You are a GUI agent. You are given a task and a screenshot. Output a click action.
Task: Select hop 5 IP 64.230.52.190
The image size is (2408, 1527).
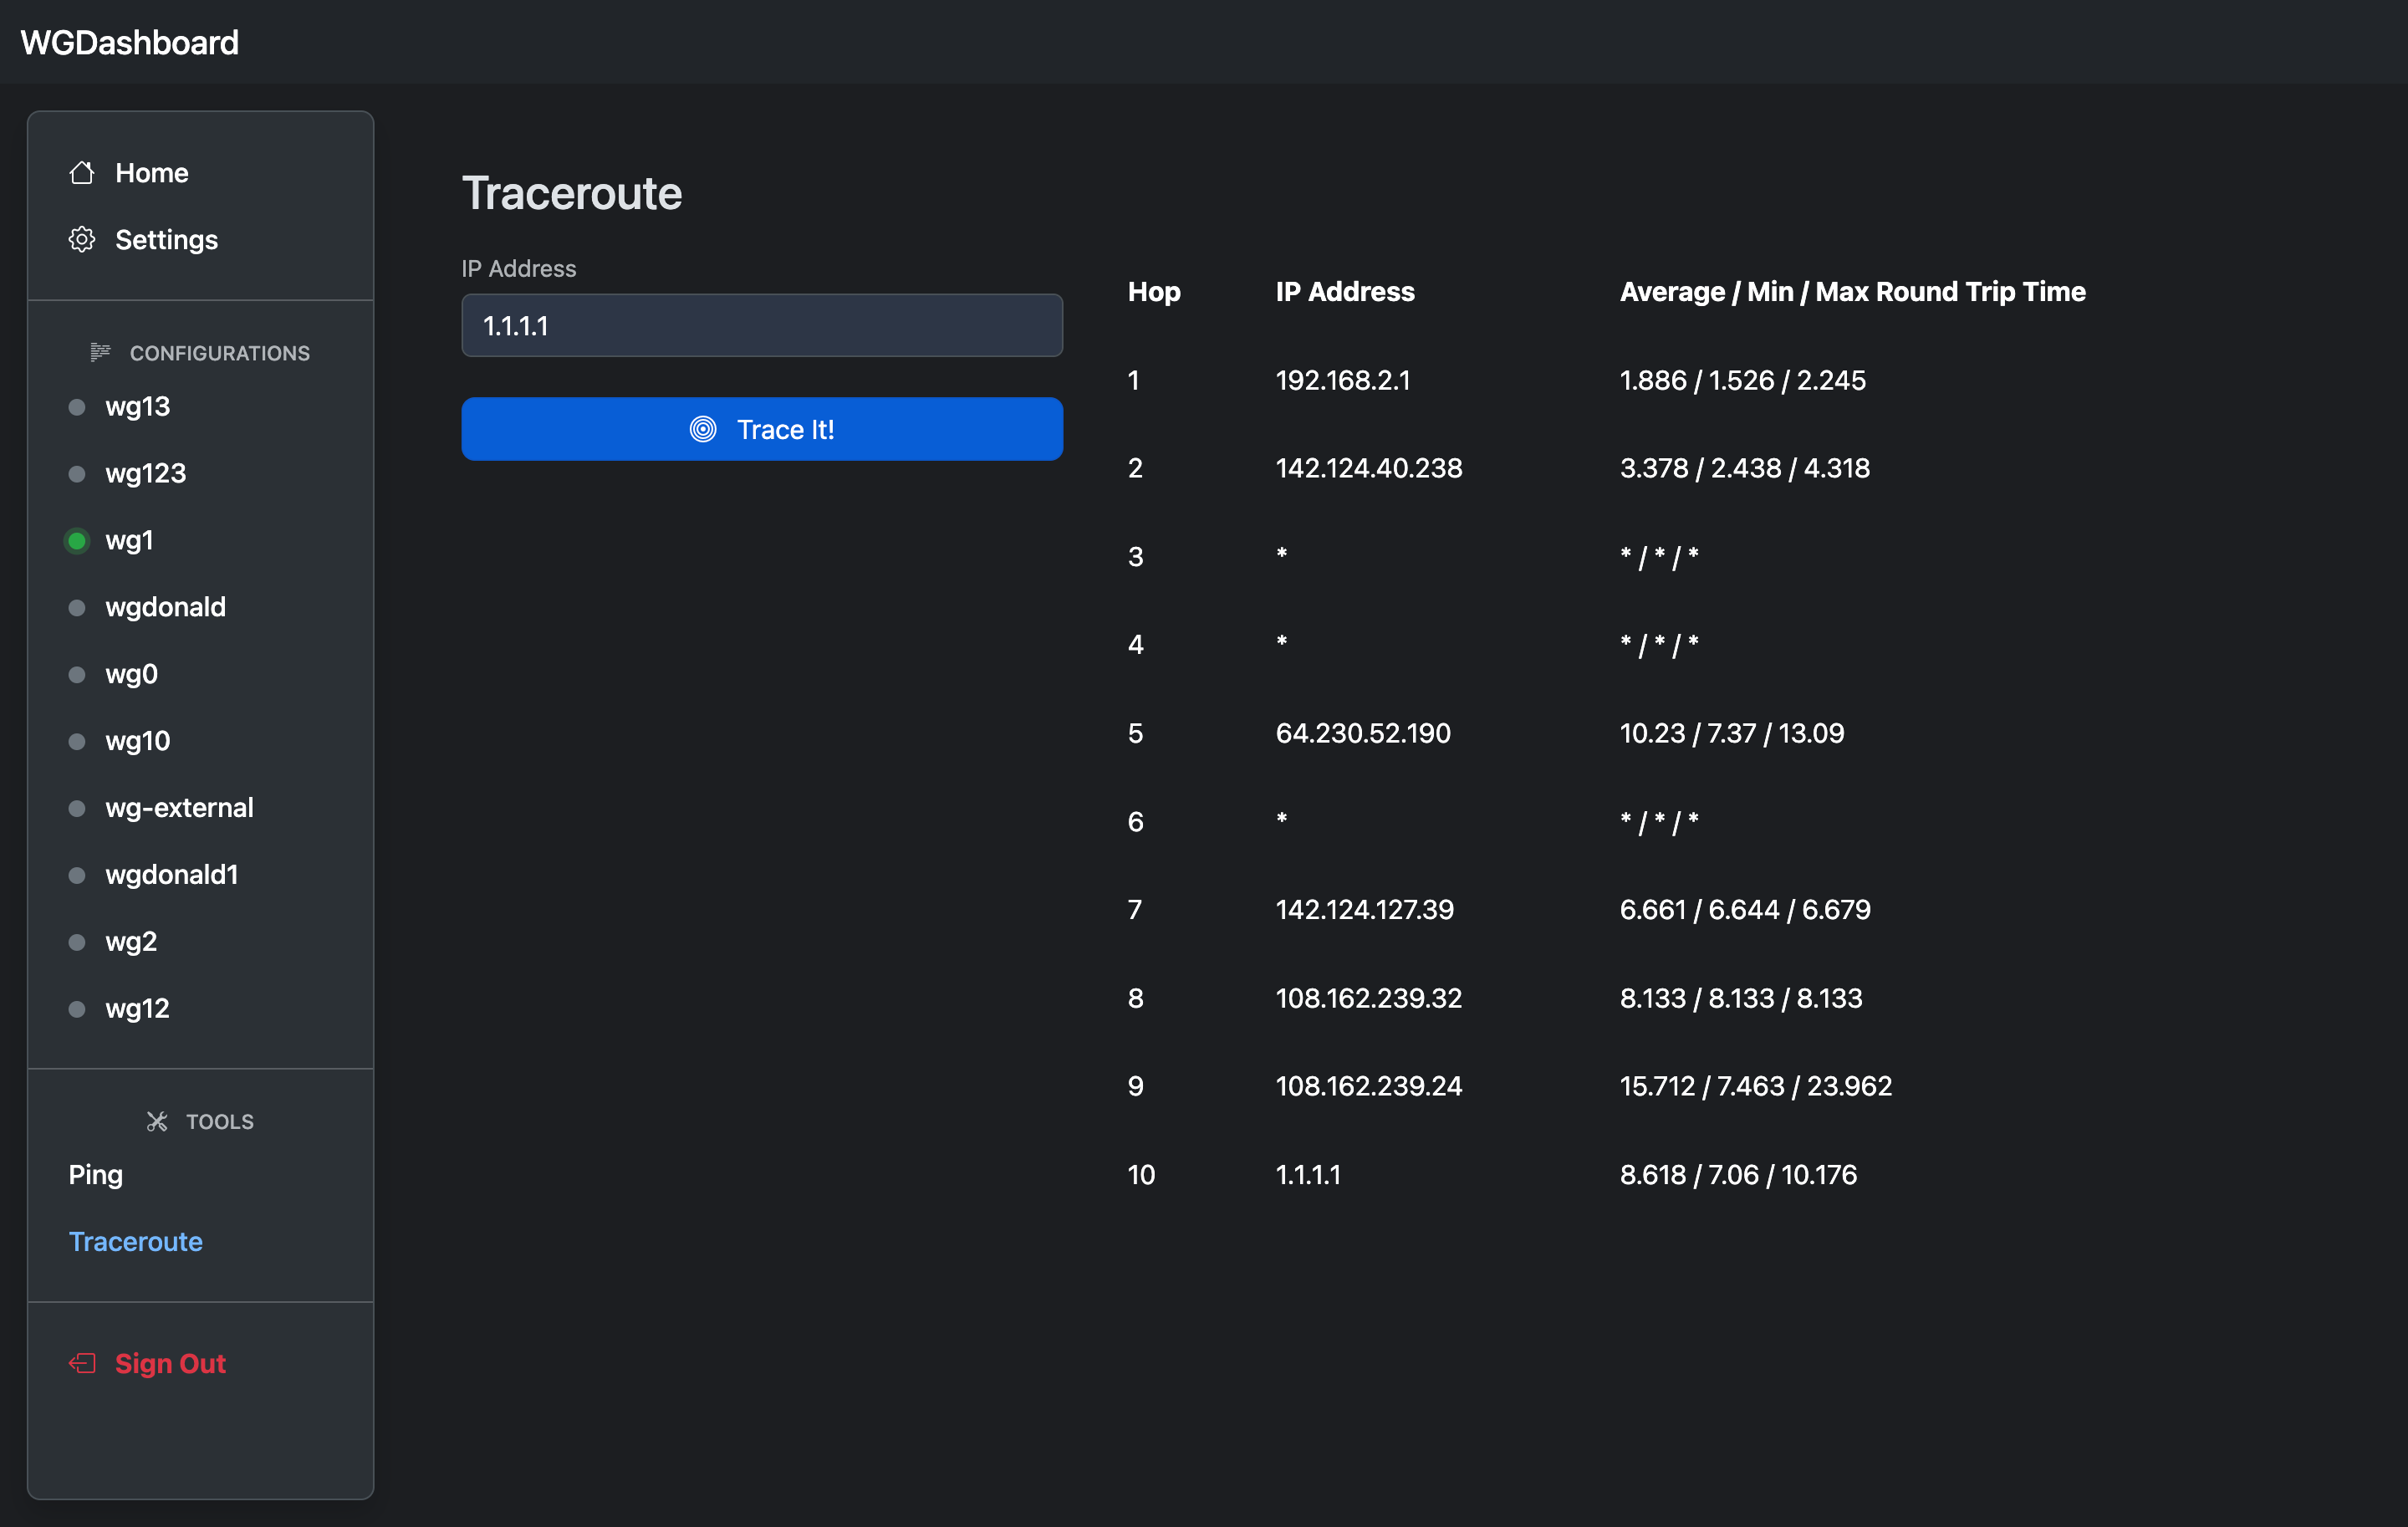pyautogui.click(x=1363, y=733)
